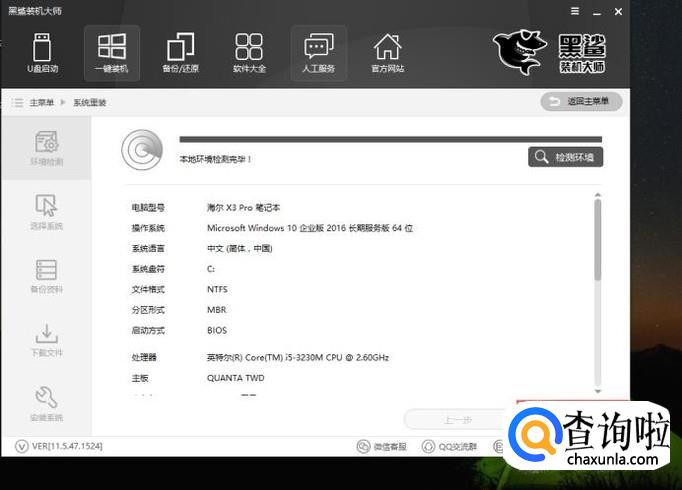Select the 一键装机 toolbar icon

coord(112,53)
